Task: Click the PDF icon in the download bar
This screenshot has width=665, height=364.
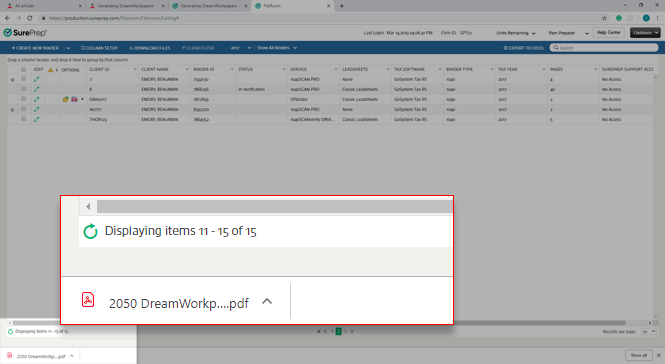Action: pyautogui.click(x=10, y=356)
